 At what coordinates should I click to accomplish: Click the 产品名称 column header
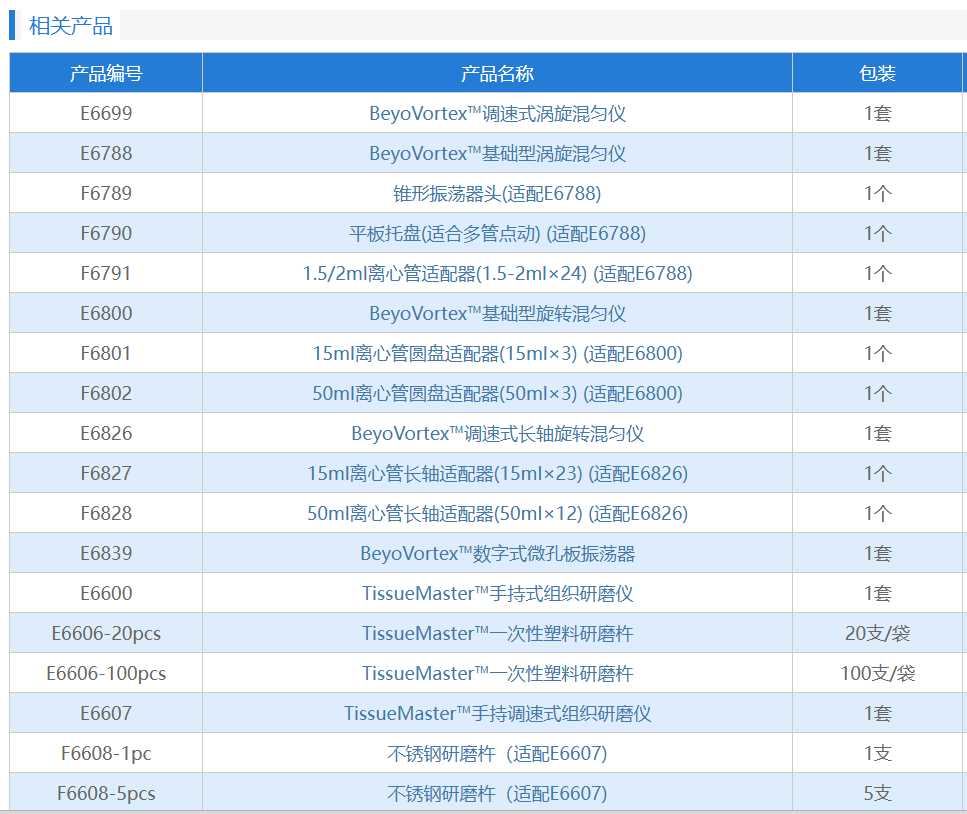[x=497, y=73]
